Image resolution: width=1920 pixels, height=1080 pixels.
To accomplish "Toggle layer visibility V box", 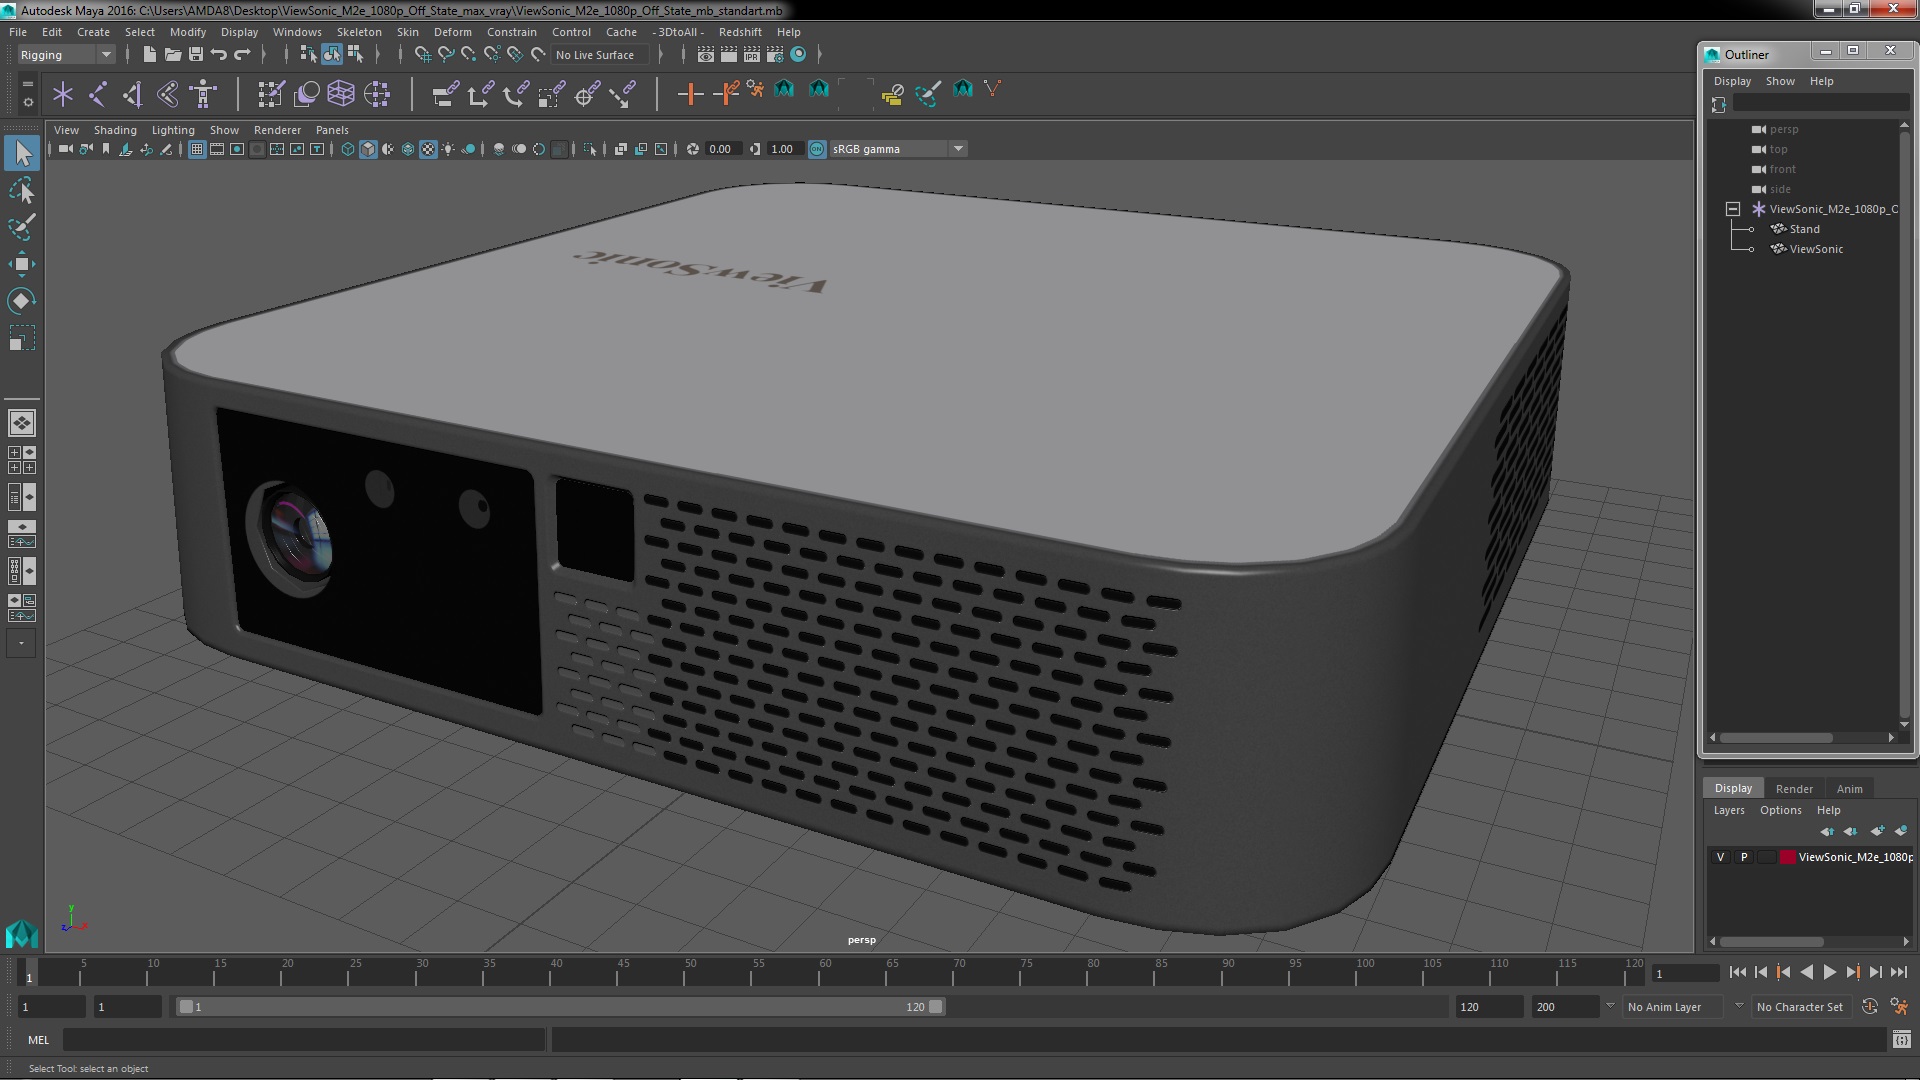I will (x=1721, y=857).
